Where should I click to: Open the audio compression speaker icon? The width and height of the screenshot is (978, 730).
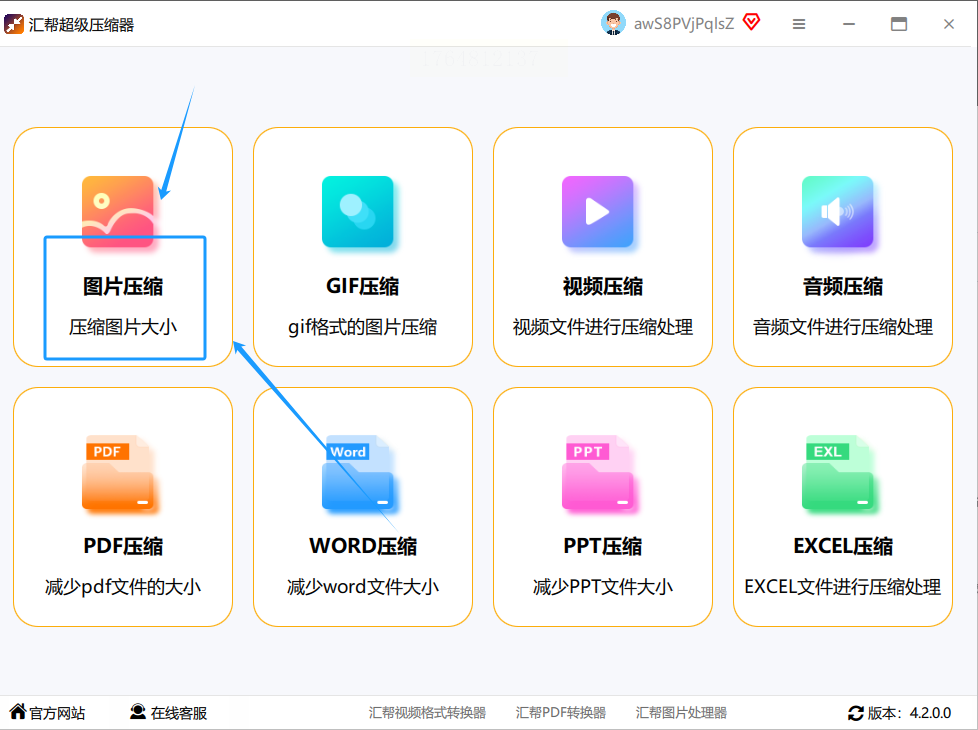[x=838, y=212]
